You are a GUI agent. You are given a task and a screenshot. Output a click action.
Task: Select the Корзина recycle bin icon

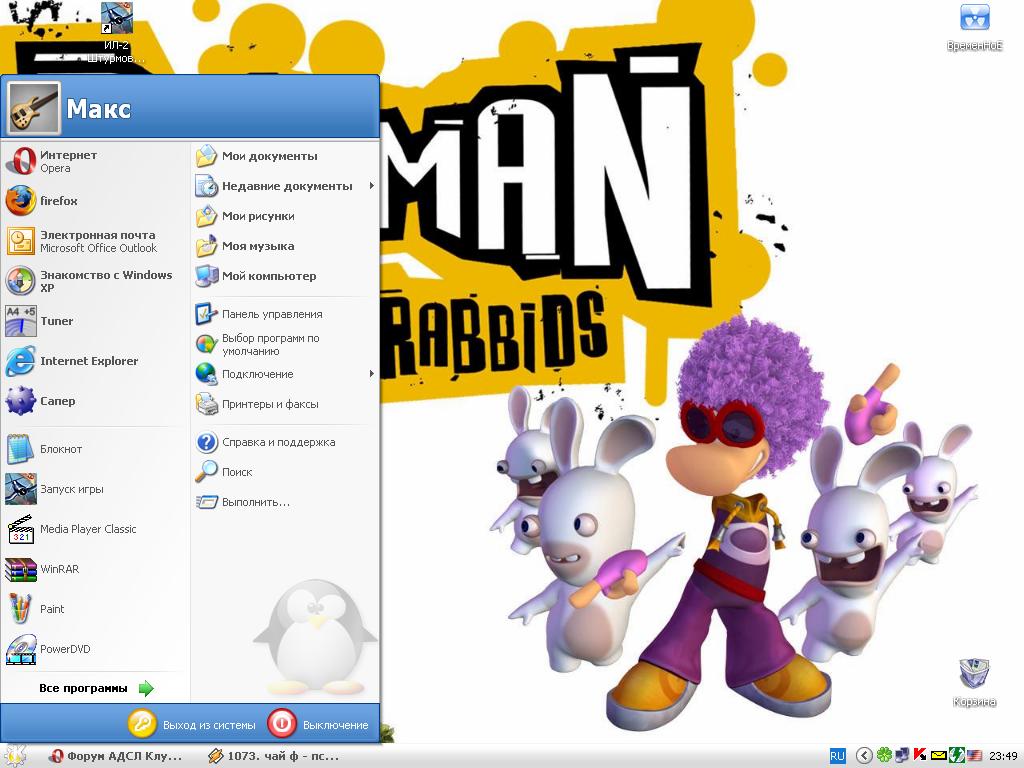click(974, 683)
